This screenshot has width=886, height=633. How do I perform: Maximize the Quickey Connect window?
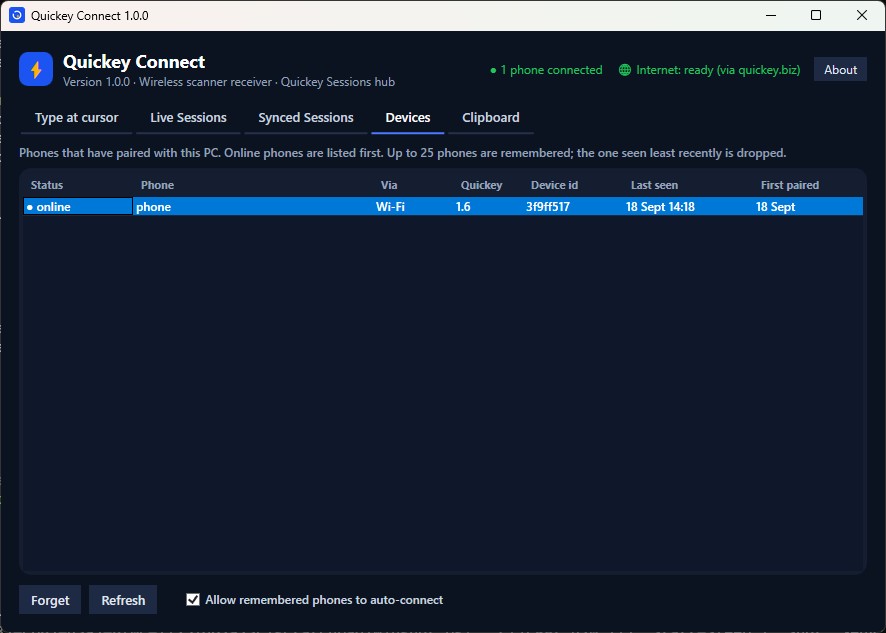(816, 15)
